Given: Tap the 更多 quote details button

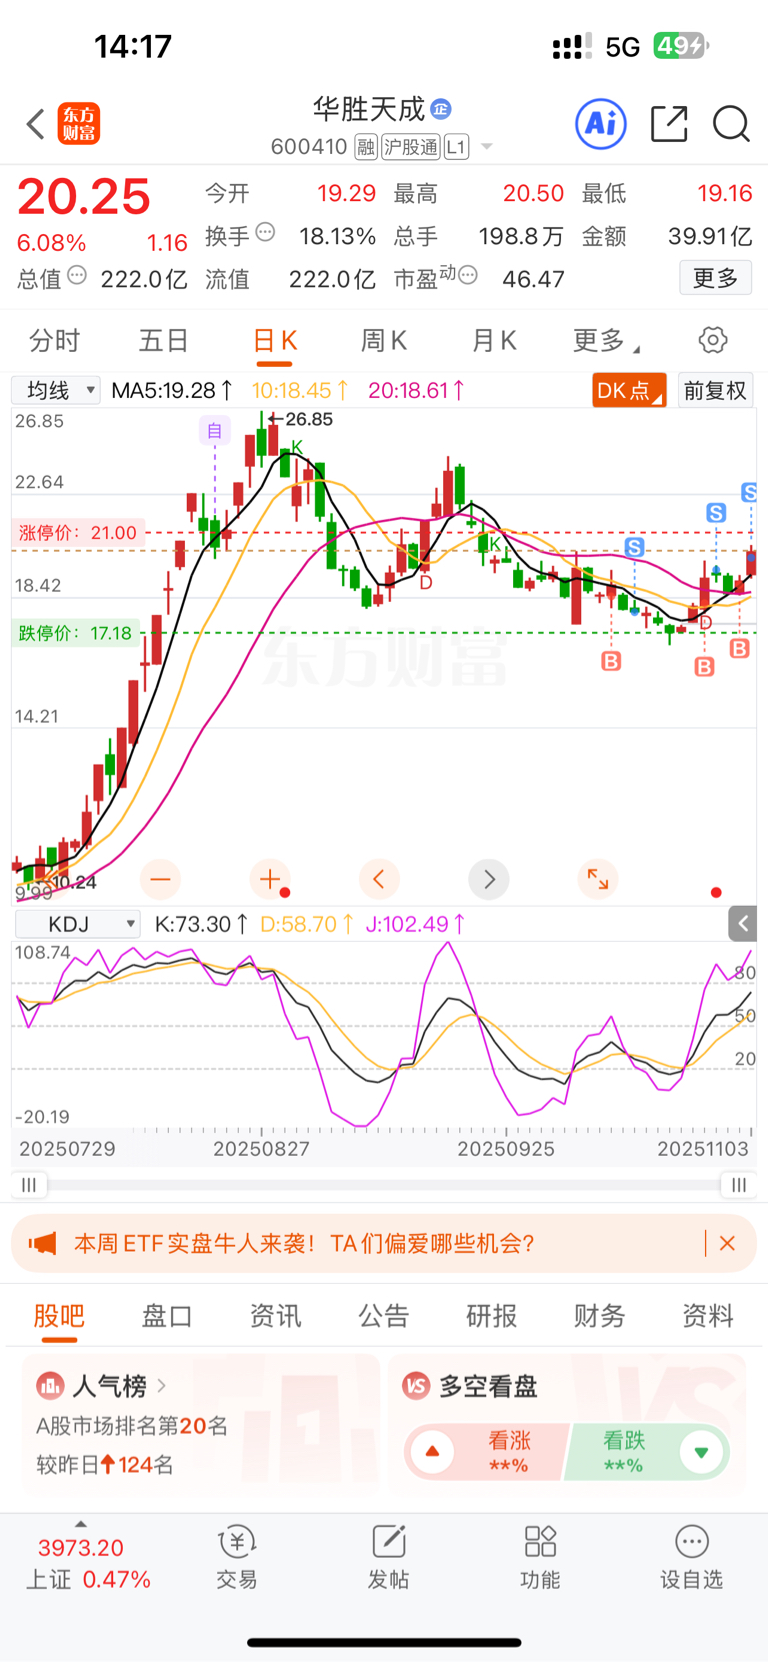Looking at the screenshot, I should [716, 277].
